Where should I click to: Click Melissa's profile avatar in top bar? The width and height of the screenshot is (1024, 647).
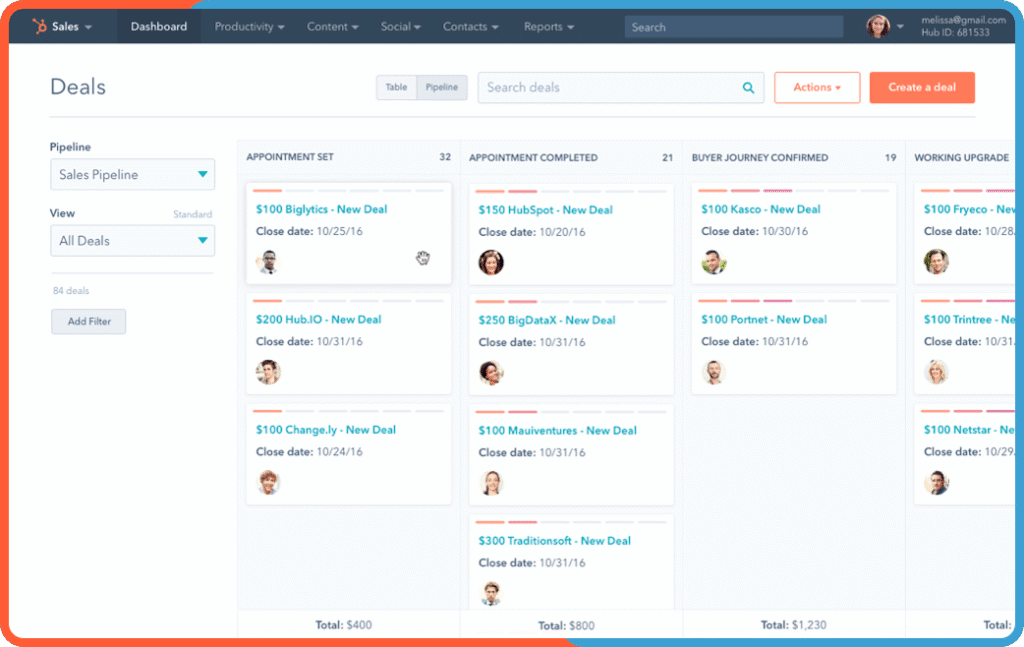[x=878, y=26]
